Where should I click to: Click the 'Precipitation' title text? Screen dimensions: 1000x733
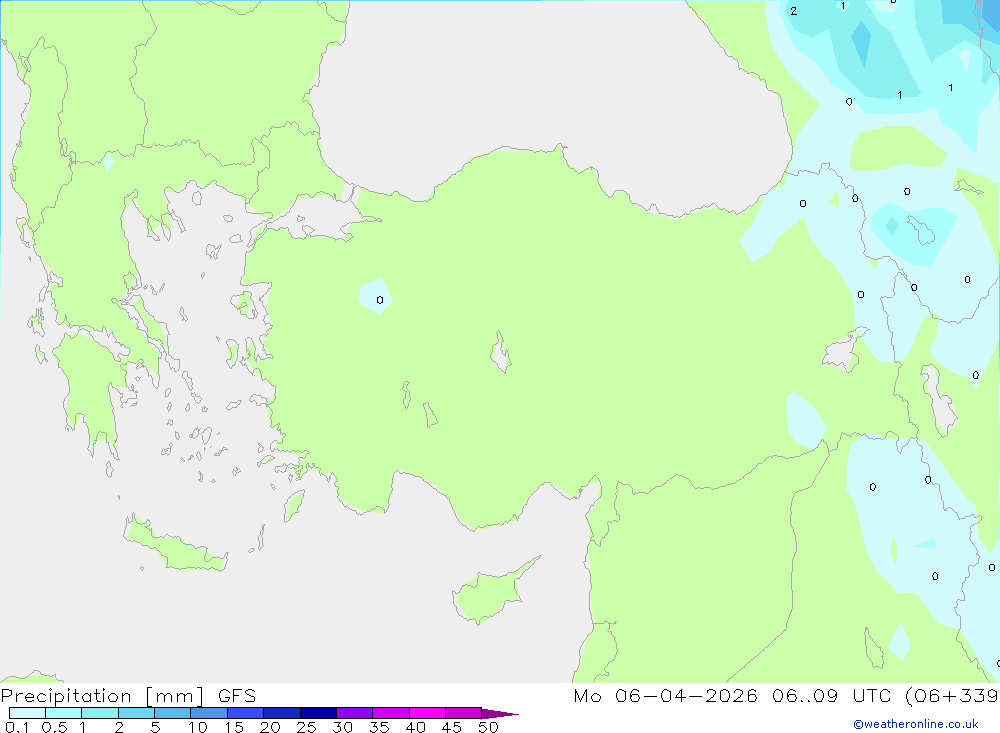click(66, 696)
